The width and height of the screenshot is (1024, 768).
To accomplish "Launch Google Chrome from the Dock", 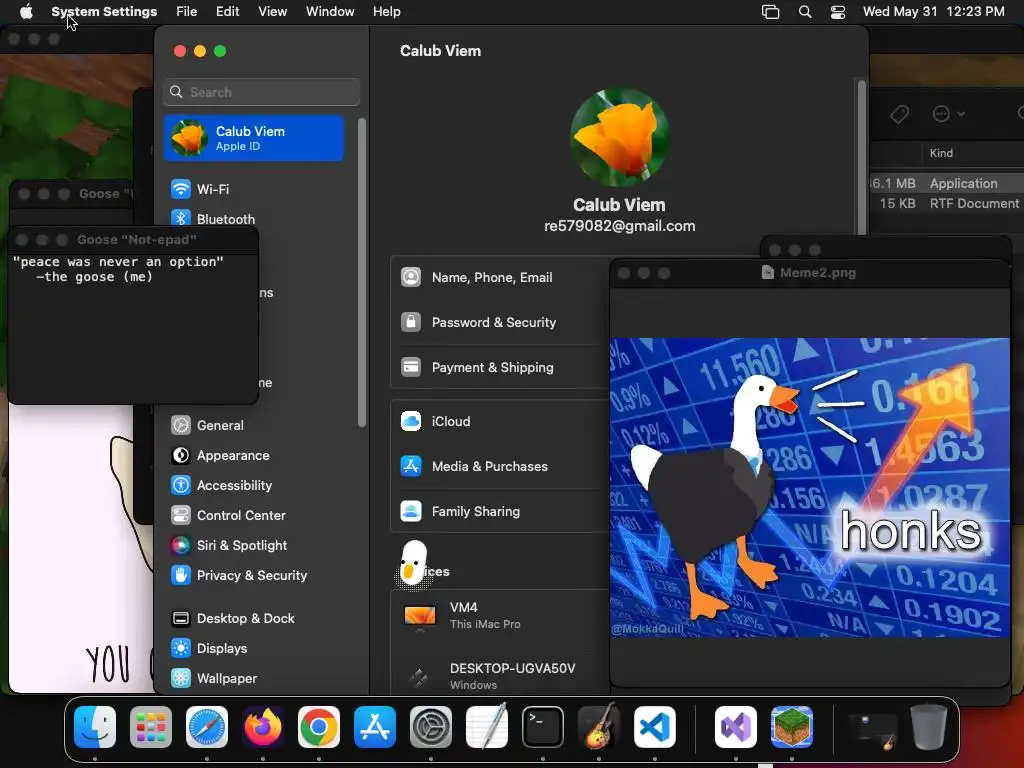I will tap(319, 727).
